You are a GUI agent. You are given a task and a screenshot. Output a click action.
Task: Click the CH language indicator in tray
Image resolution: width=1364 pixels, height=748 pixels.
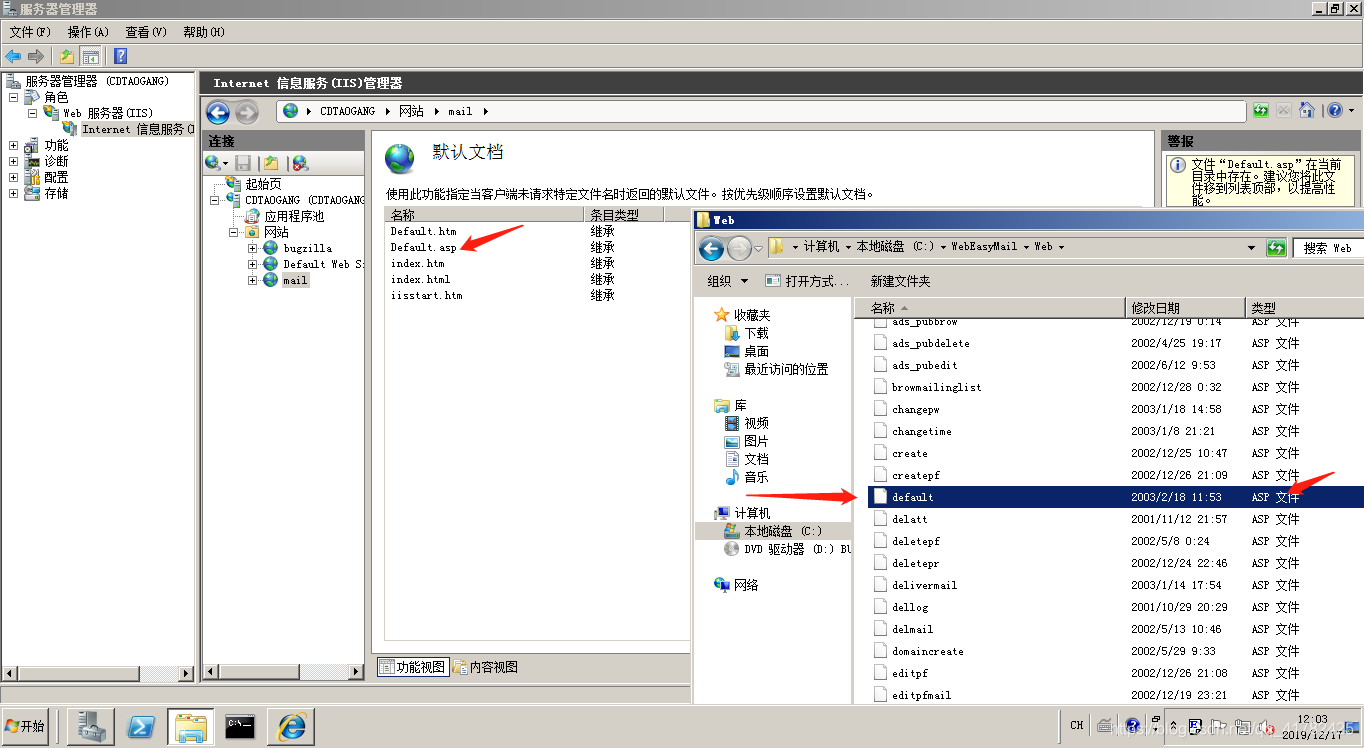pyautogui.click(x=1076, y=725)
